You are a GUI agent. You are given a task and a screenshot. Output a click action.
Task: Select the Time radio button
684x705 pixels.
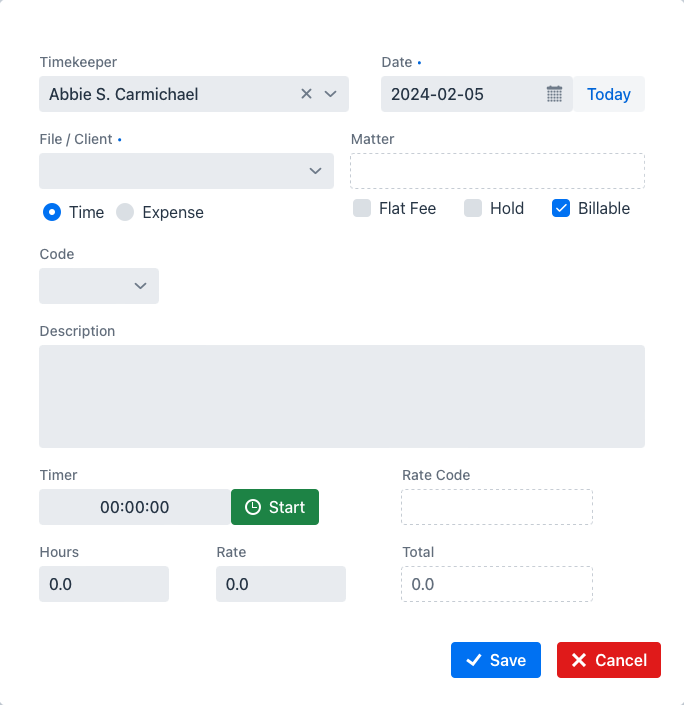(52, 212)
